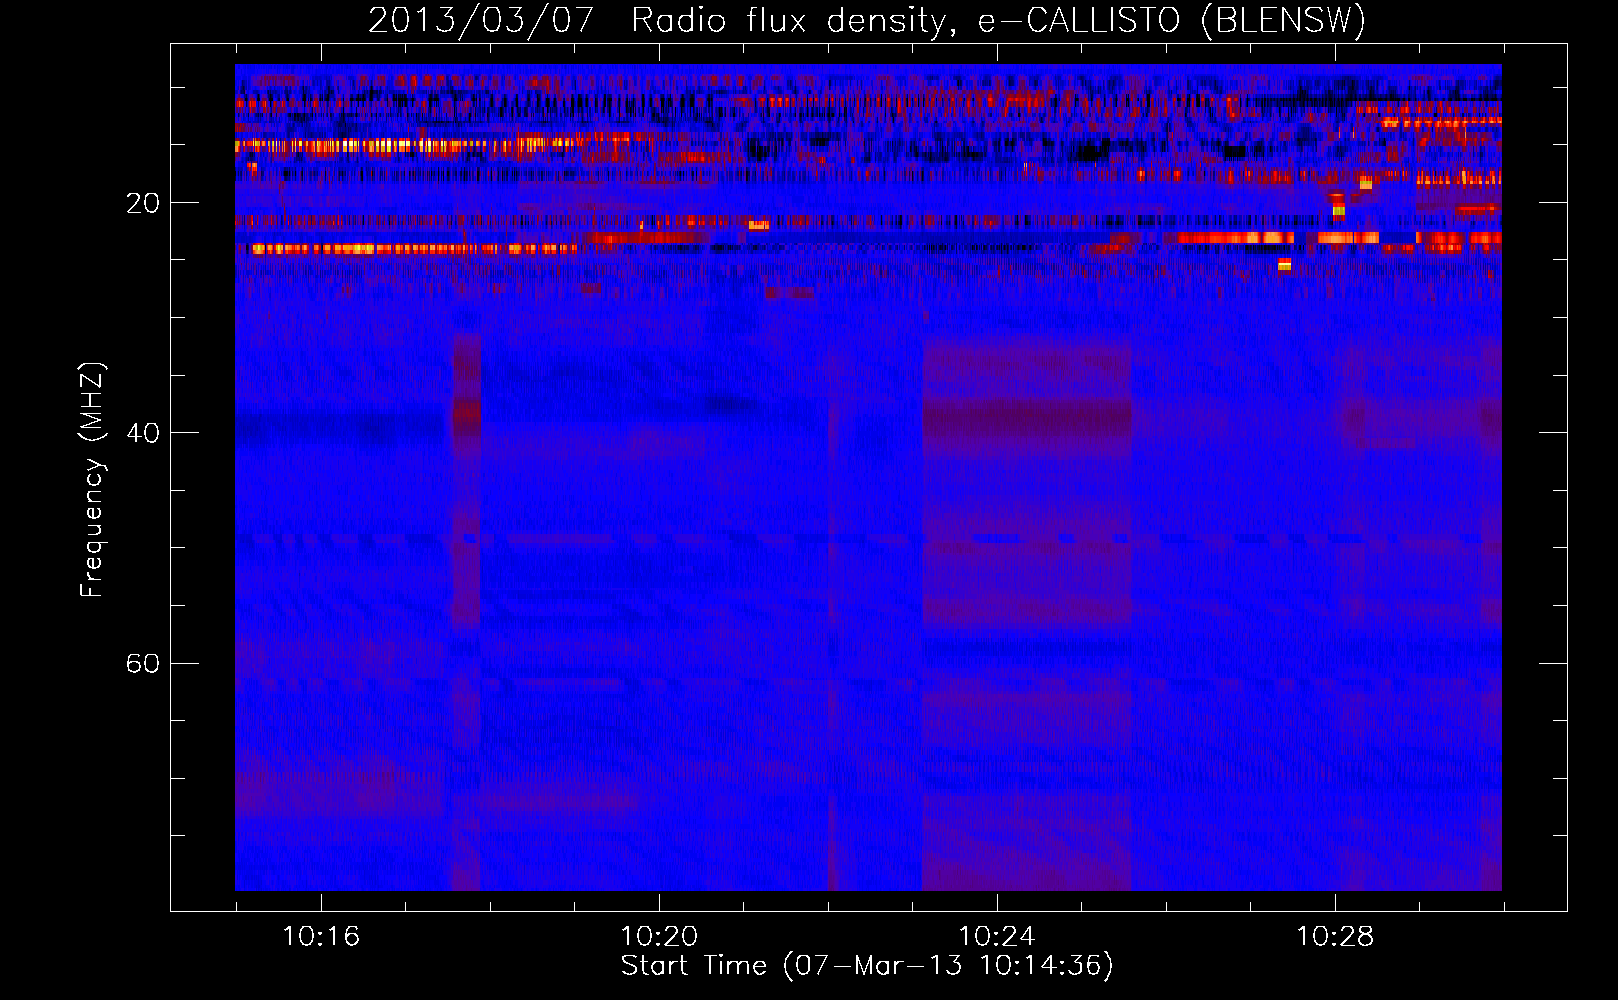Click the 10:24 time tick label
The height and width of the screenshot is (1000, 1618).
[997, 937]
